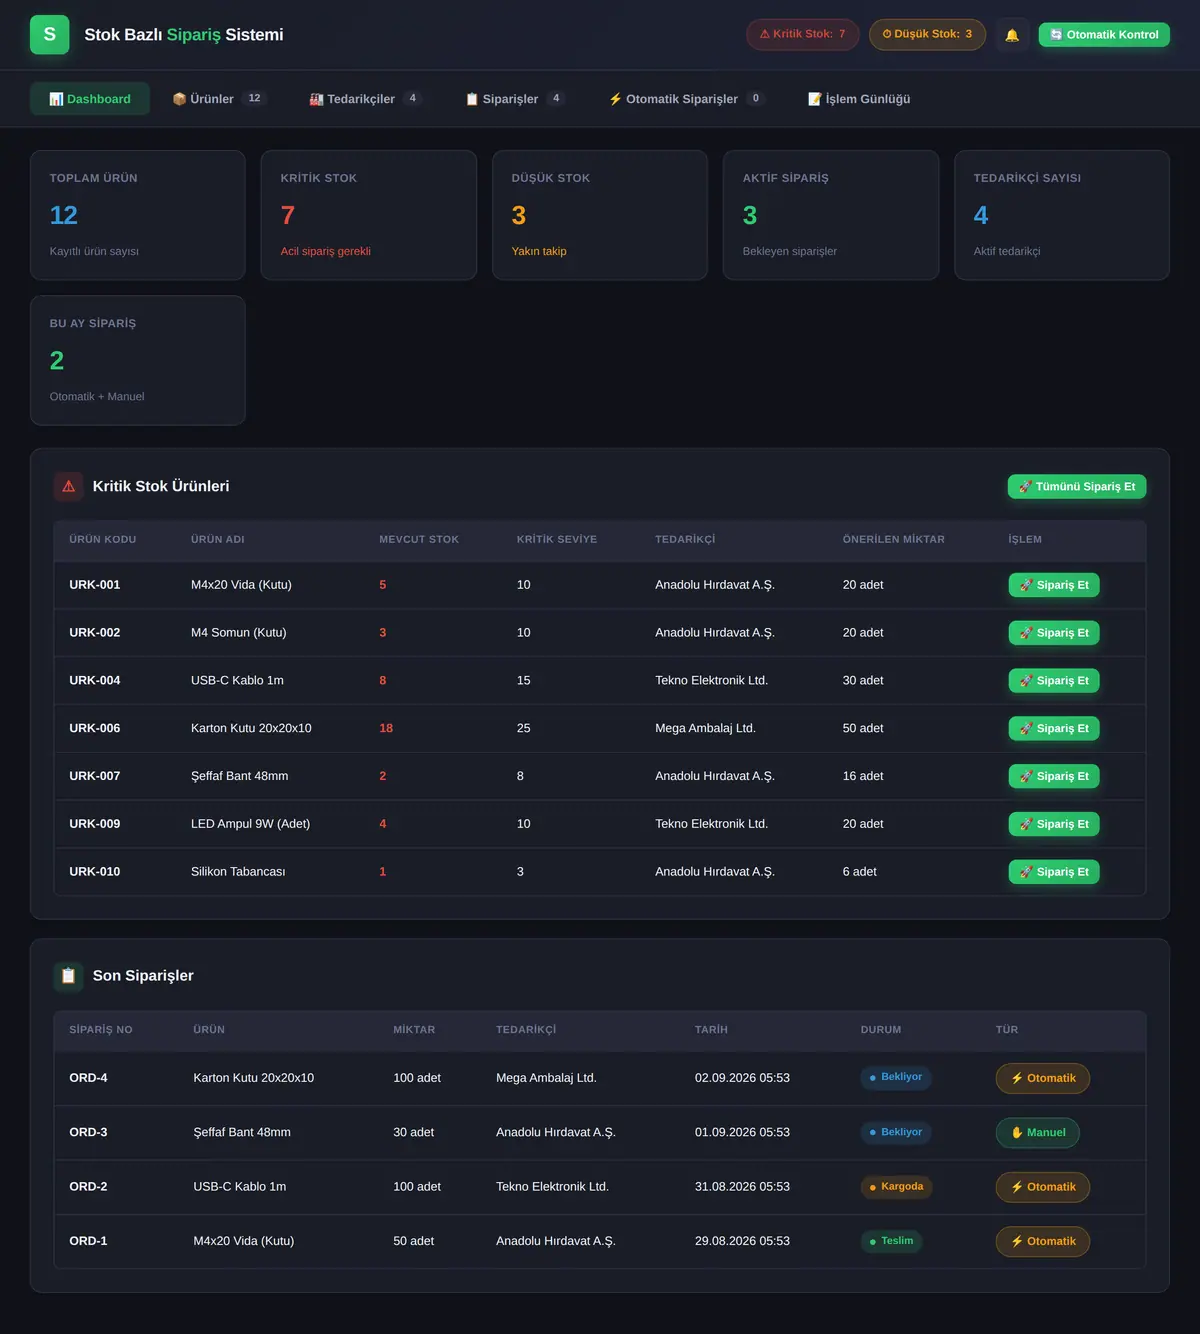Click the Otomatik badge of ORD-1
The image size is (1200, 1334).
1043,1242
